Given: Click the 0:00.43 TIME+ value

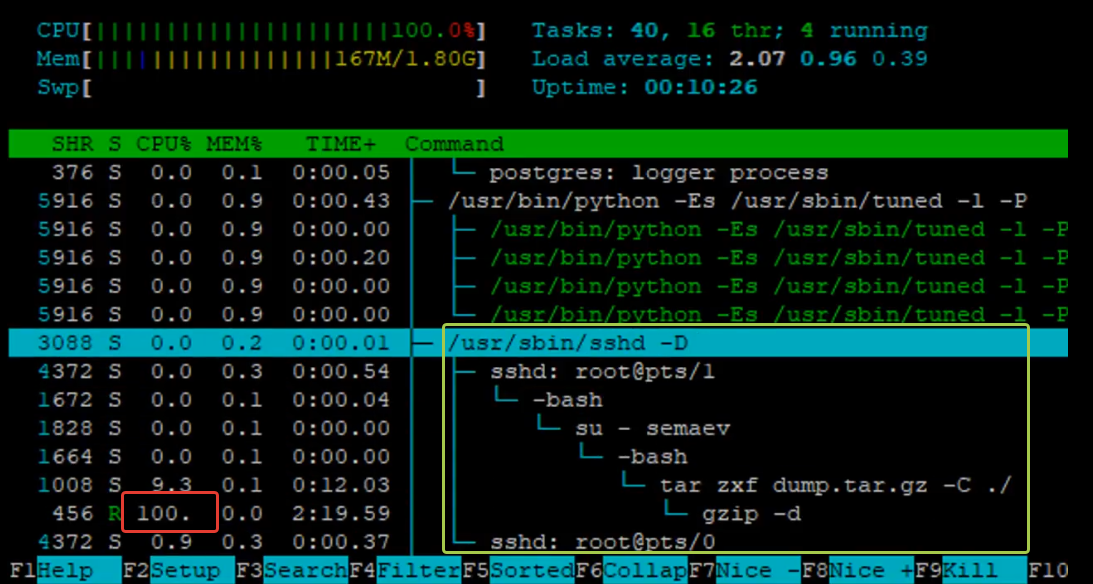Looking at the screenshot, I should pyautogui.click(x=341, y=201).
